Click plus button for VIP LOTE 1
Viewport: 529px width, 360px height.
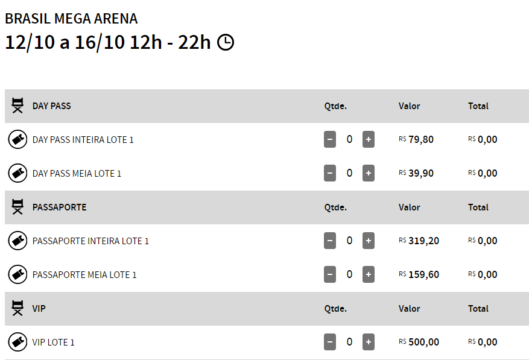coord(368,342)
